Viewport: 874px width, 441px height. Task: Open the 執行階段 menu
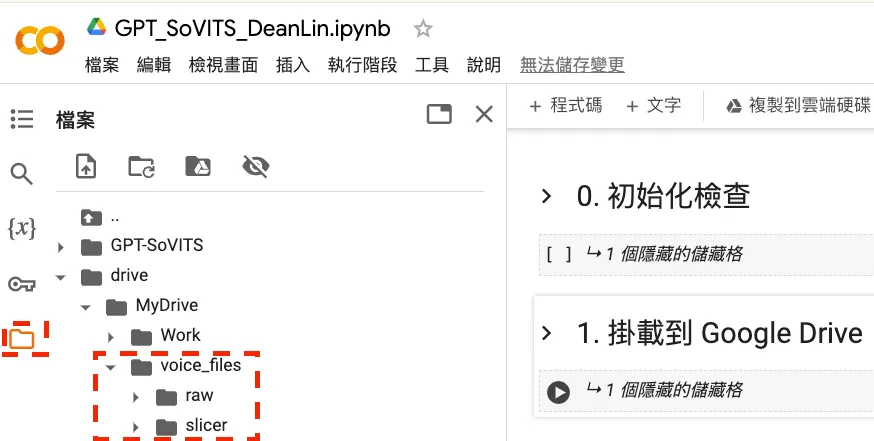[x=362, y=65]
